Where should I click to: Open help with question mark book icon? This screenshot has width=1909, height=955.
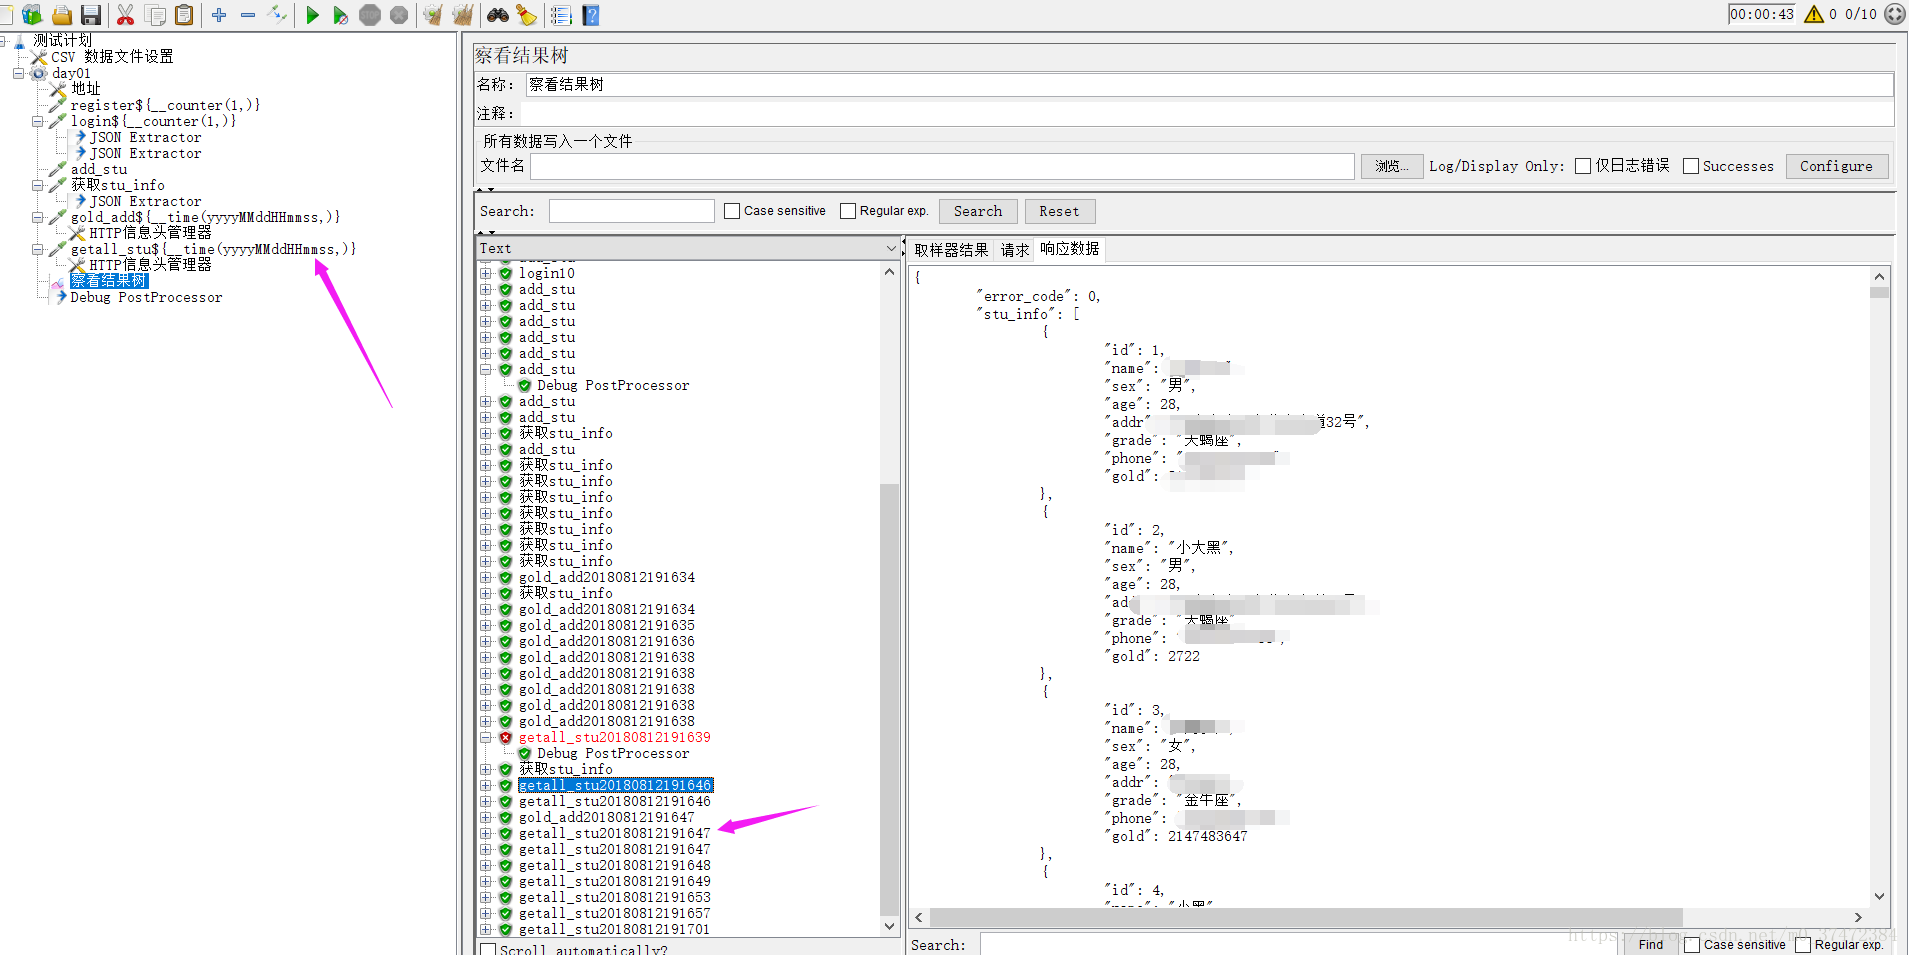(x=591, y=15)
